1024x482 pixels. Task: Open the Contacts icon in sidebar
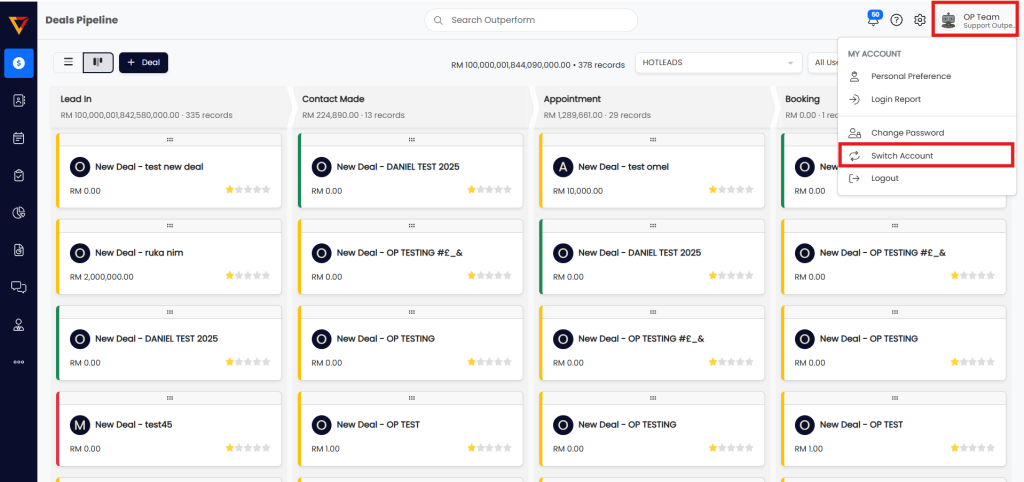coord(18,100)
